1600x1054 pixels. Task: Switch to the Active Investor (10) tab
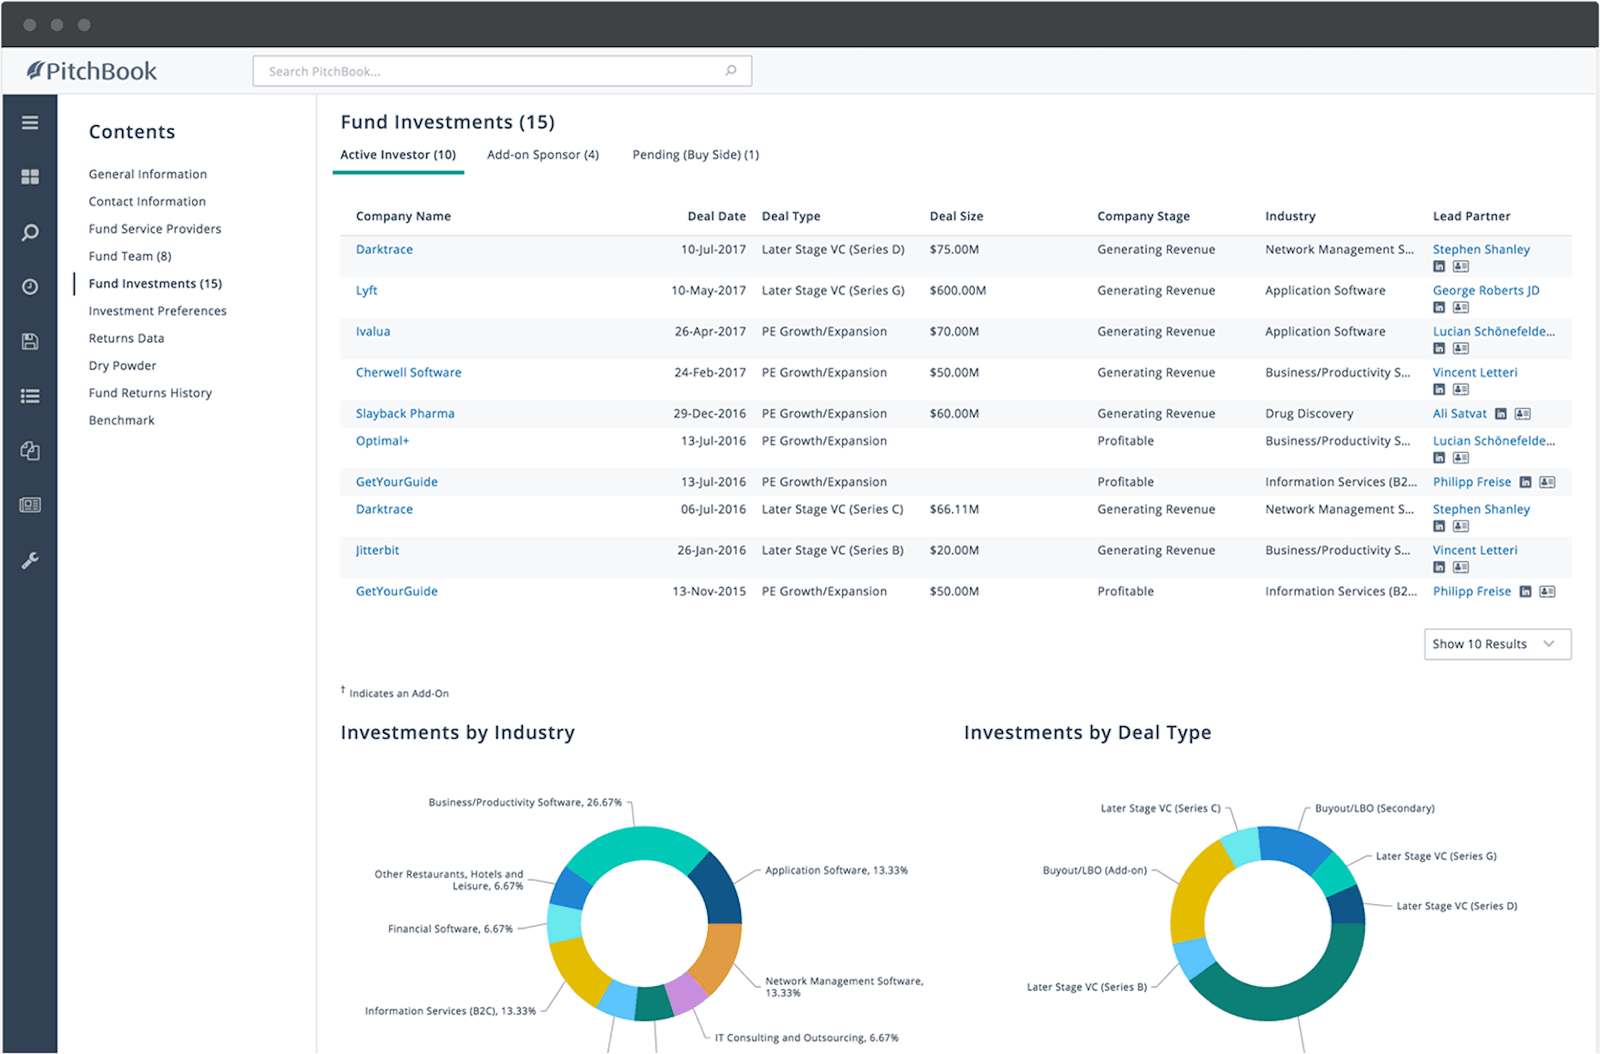click(x=398, y=155)
